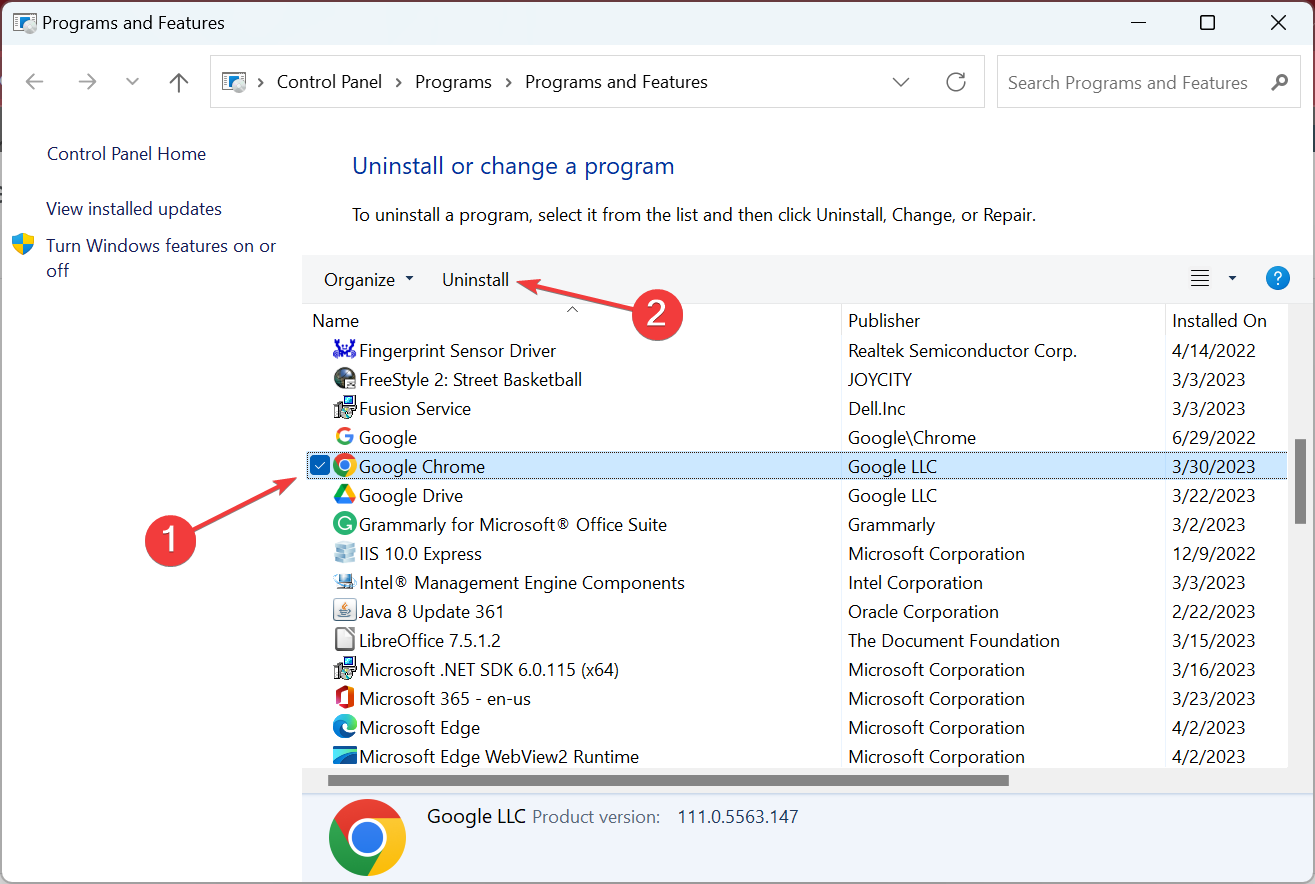
Task: Click the Google program icon in list
Action: [x=344, y=437]
